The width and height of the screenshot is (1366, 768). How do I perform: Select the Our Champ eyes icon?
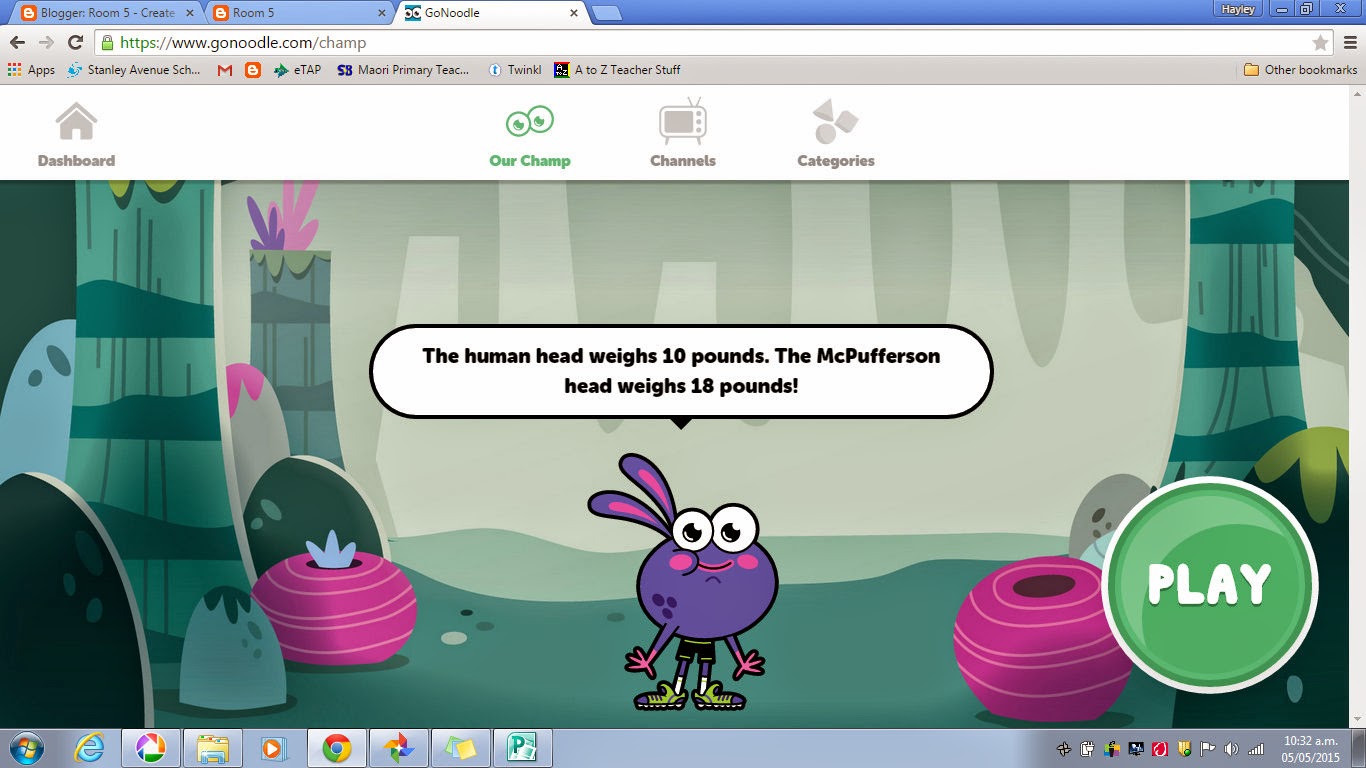pos(529,122)
